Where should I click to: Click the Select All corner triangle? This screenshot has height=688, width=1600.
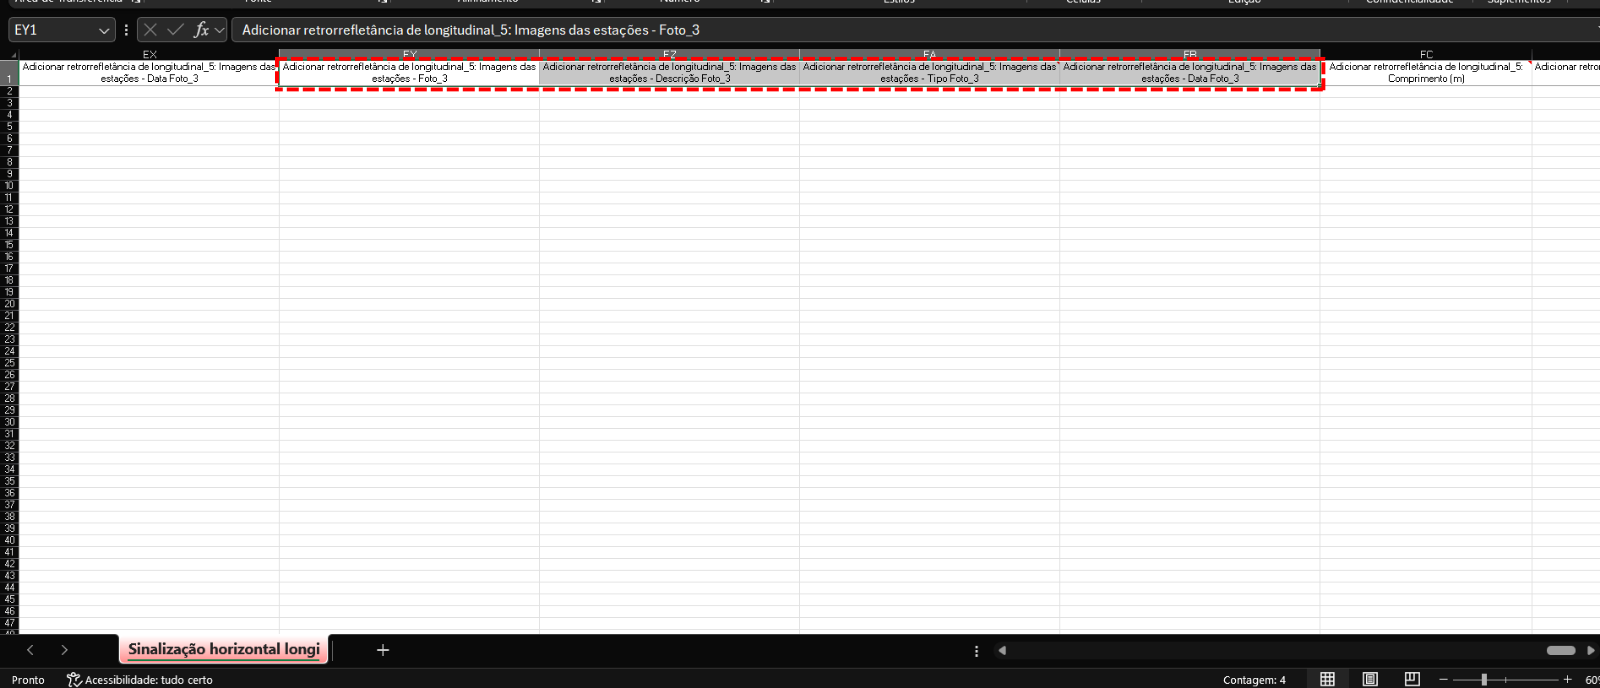point(12,55)
